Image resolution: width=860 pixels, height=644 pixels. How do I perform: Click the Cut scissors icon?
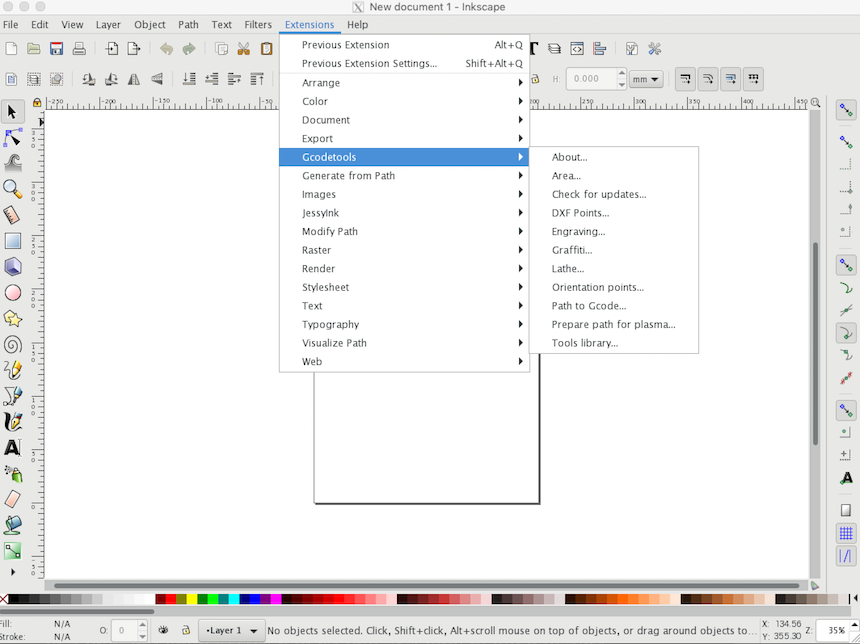tap(244, 49)
